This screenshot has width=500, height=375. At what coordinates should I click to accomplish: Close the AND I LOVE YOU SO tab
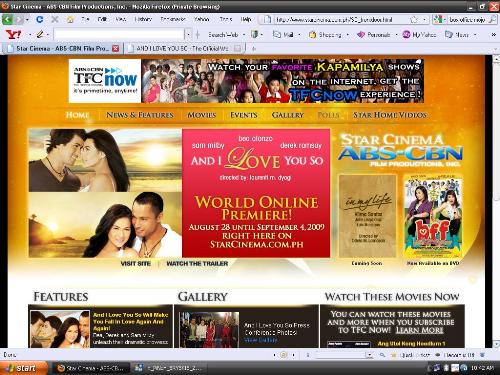click(x=237, y=48)
